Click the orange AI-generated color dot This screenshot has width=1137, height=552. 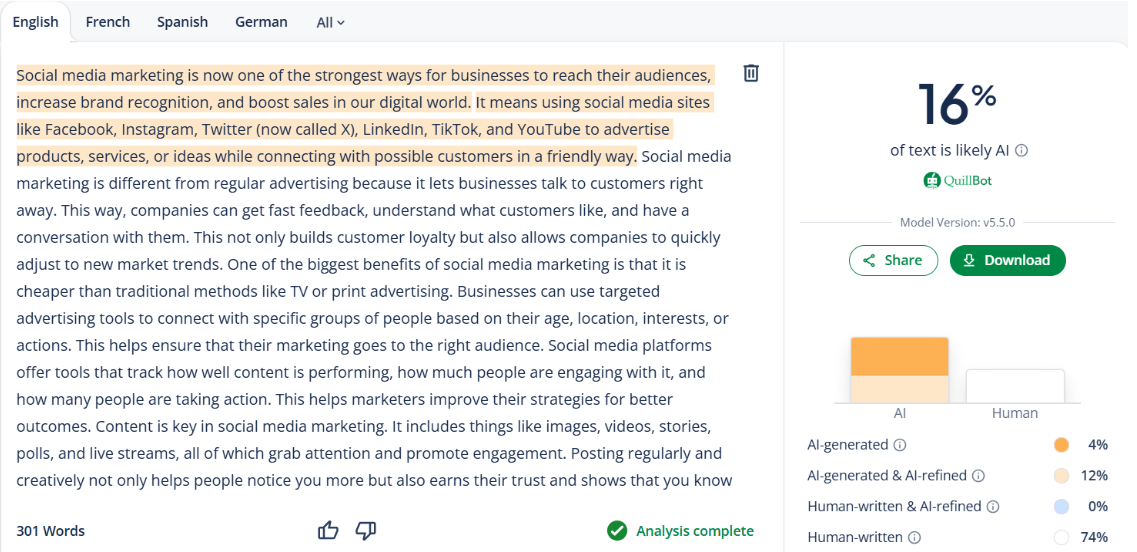(1061, 445)
